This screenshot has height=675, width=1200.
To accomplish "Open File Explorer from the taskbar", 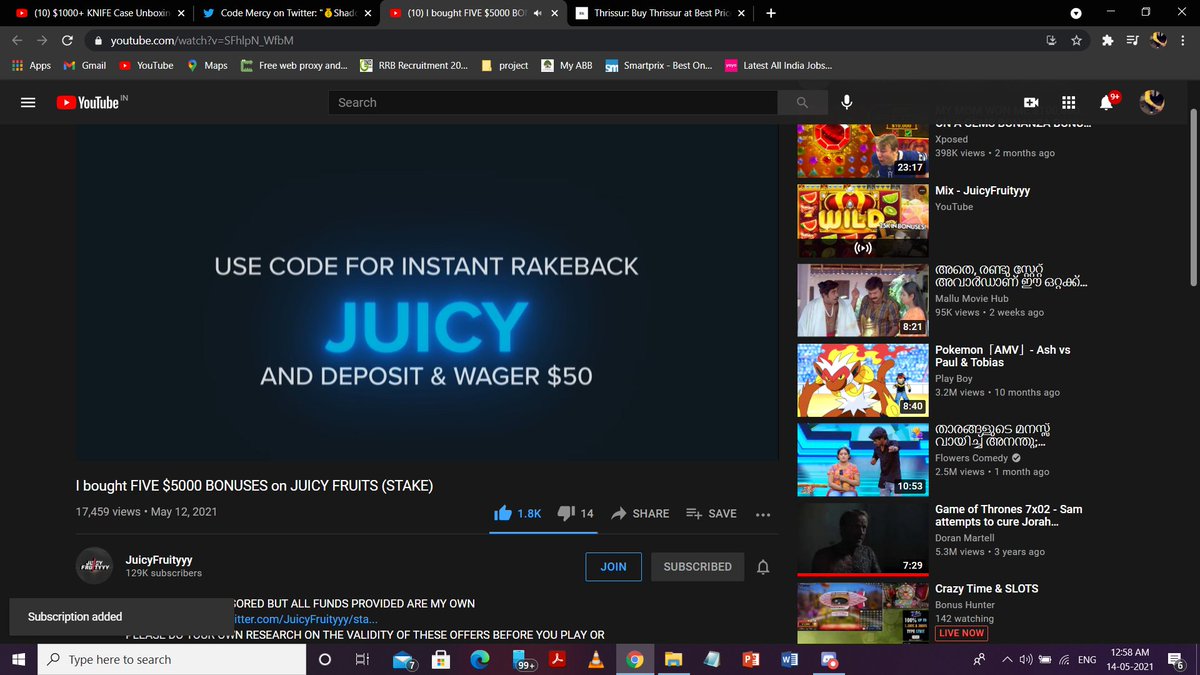I will [x=672, y=660].
